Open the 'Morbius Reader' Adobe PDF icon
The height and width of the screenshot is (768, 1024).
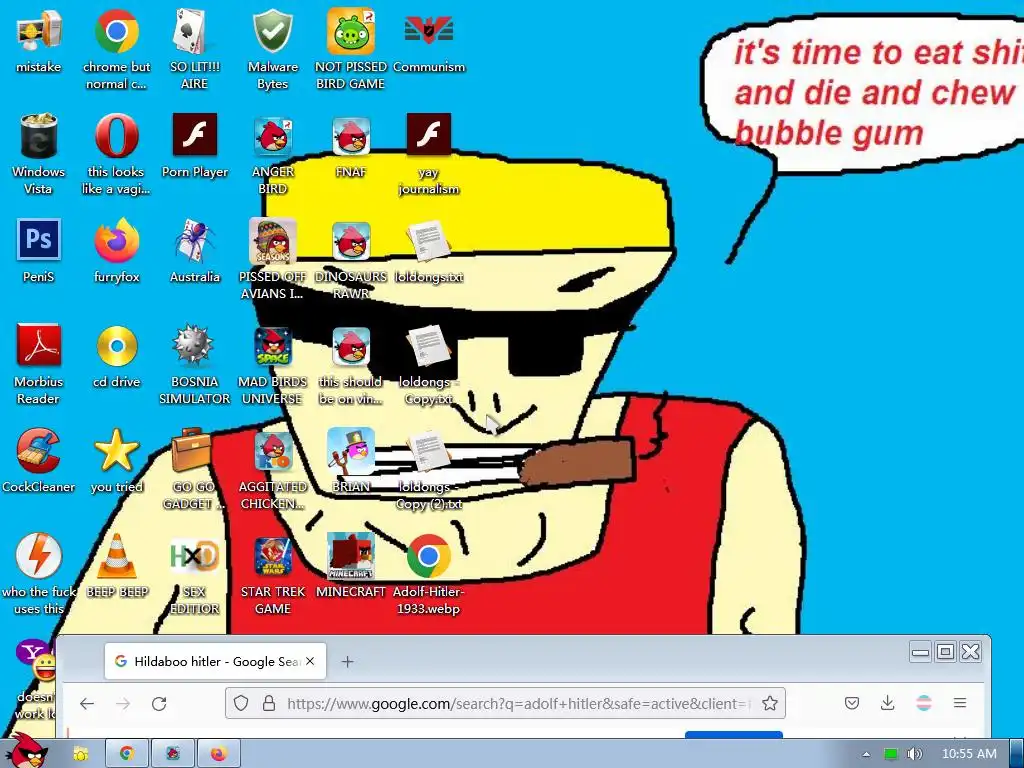[x=39, y=345]
